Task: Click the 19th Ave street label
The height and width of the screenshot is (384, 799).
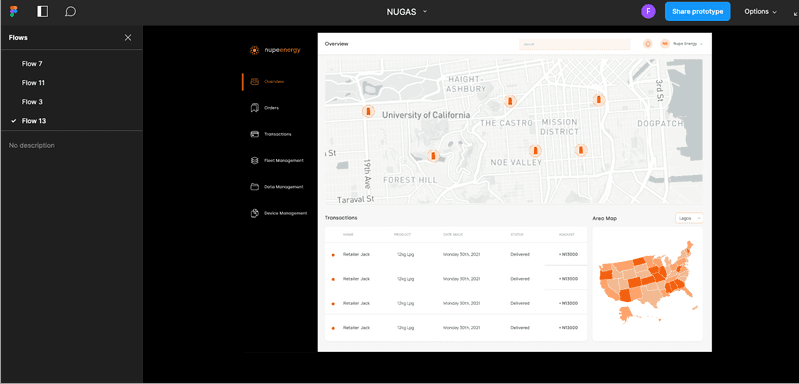Action: coord(367,173)
